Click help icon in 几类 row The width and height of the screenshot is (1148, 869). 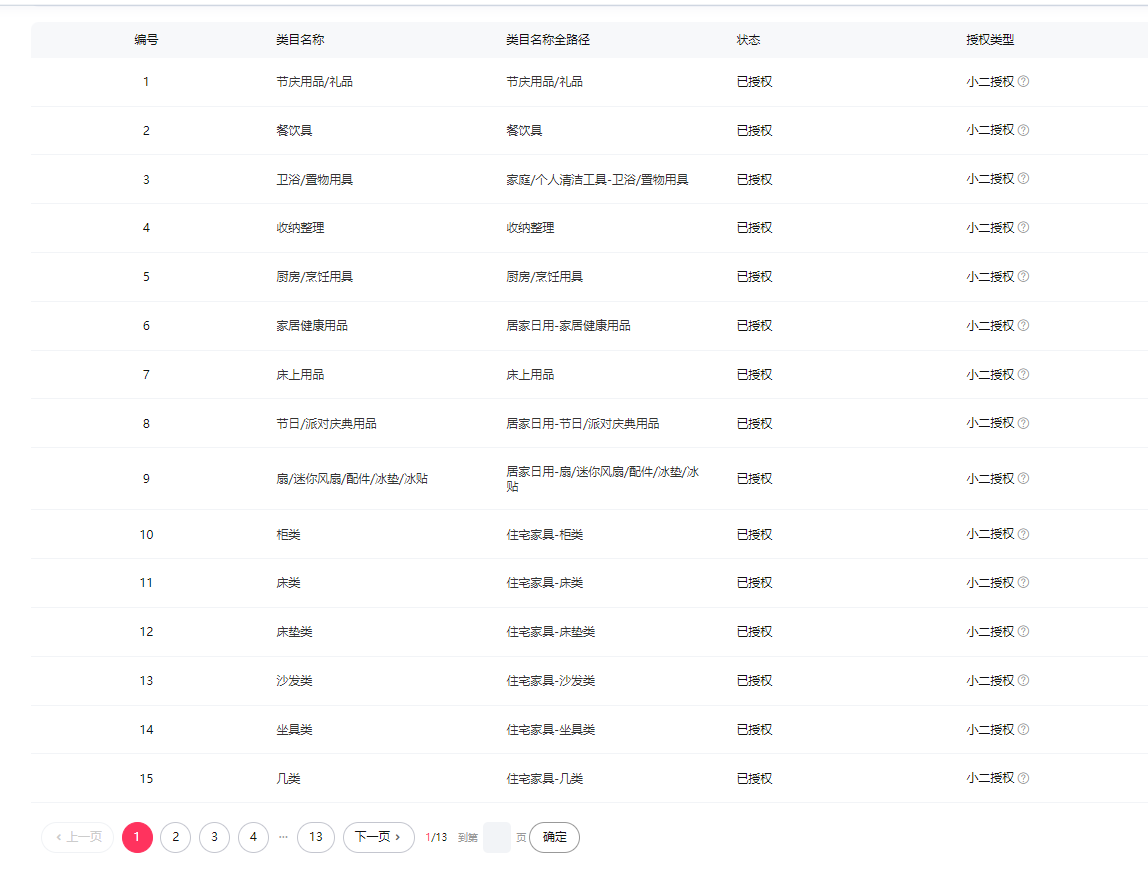[x=1023, y=779]
